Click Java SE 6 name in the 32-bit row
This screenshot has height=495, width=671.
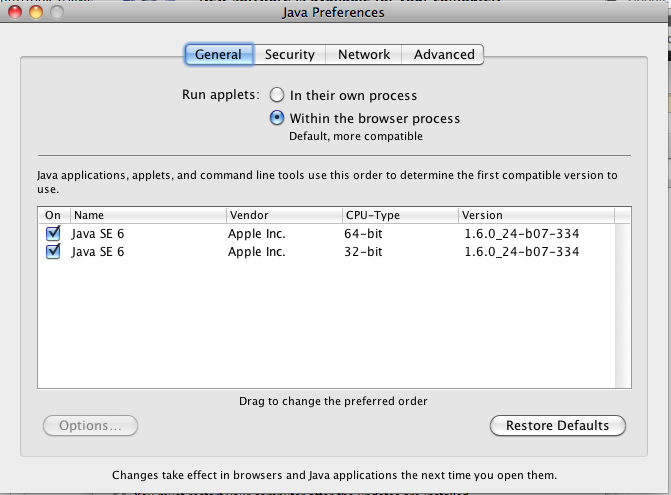98,252
